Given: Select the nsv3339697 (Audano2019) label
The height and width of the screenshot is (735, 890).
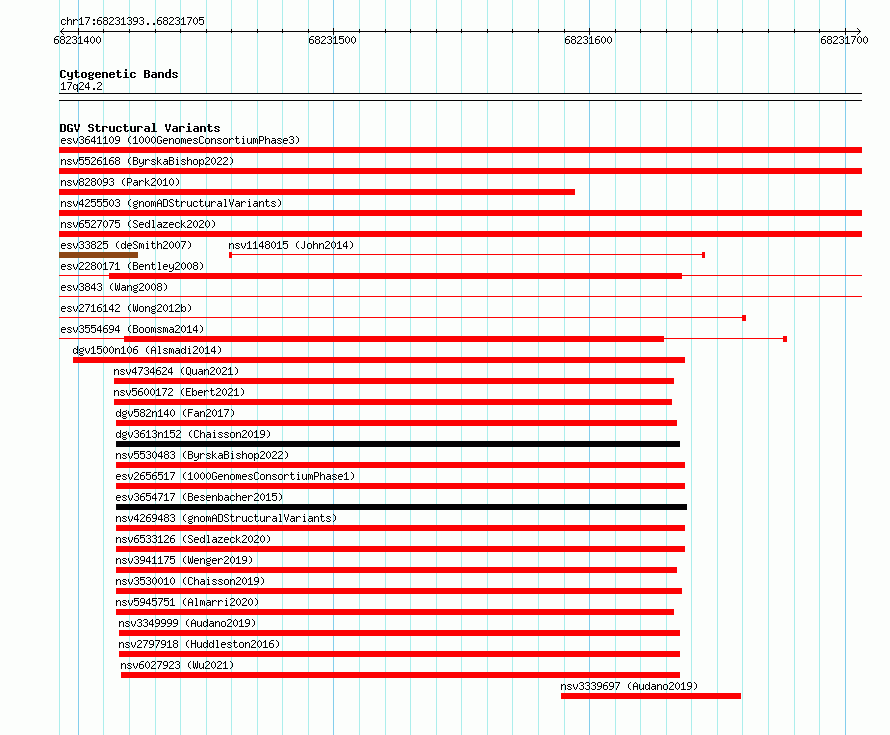Looking at the screenshot, I should coord(629,686).
